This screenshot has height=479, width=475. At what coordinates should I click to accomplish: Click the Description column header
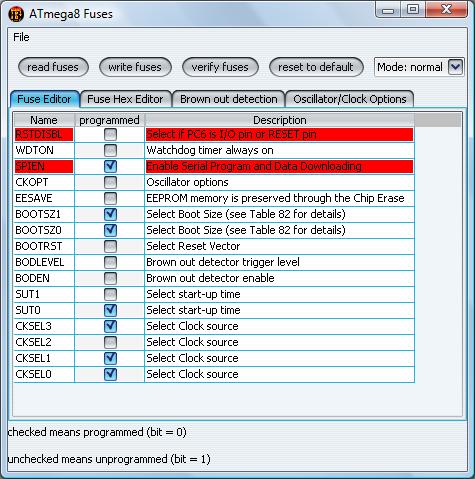point(280,120)
